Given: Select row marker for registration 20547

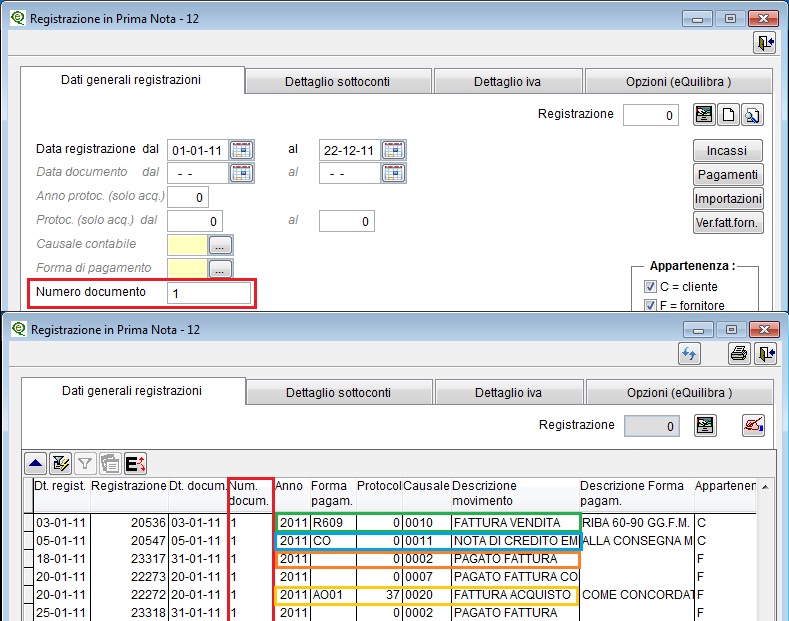Looking at the screenshot, I should [28, 540].
